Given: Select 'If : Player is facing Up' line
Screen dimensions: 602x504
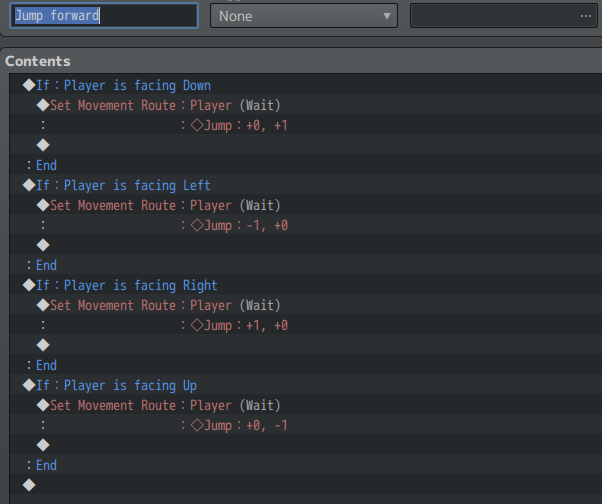Looking at the screenshot, I should pyautogui.click(x=306, y=385).
